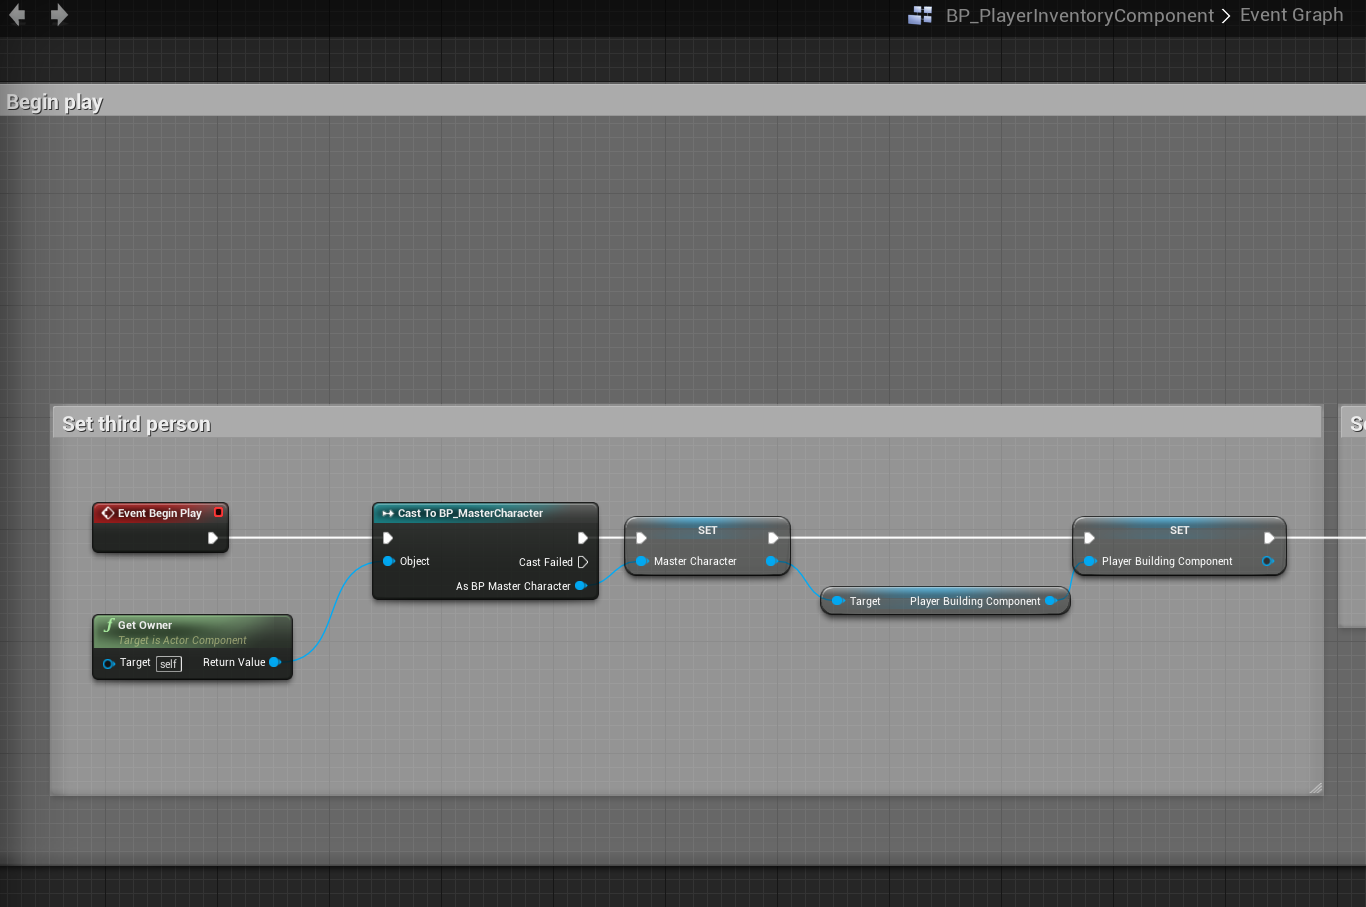Click Event Begin Play's exec output pin
Screen dimensions: 1366x907
click(x=212, y=538)
